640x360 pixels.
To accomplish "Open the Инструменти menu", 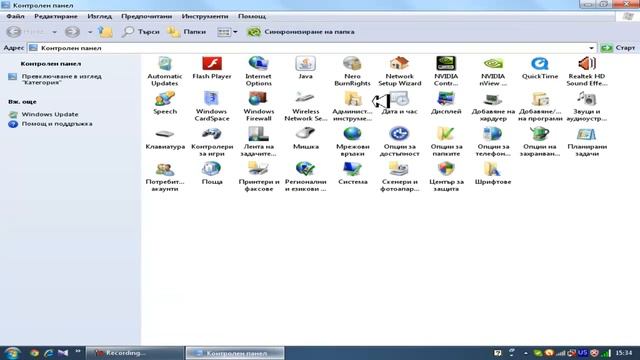I will click(205, 16).
